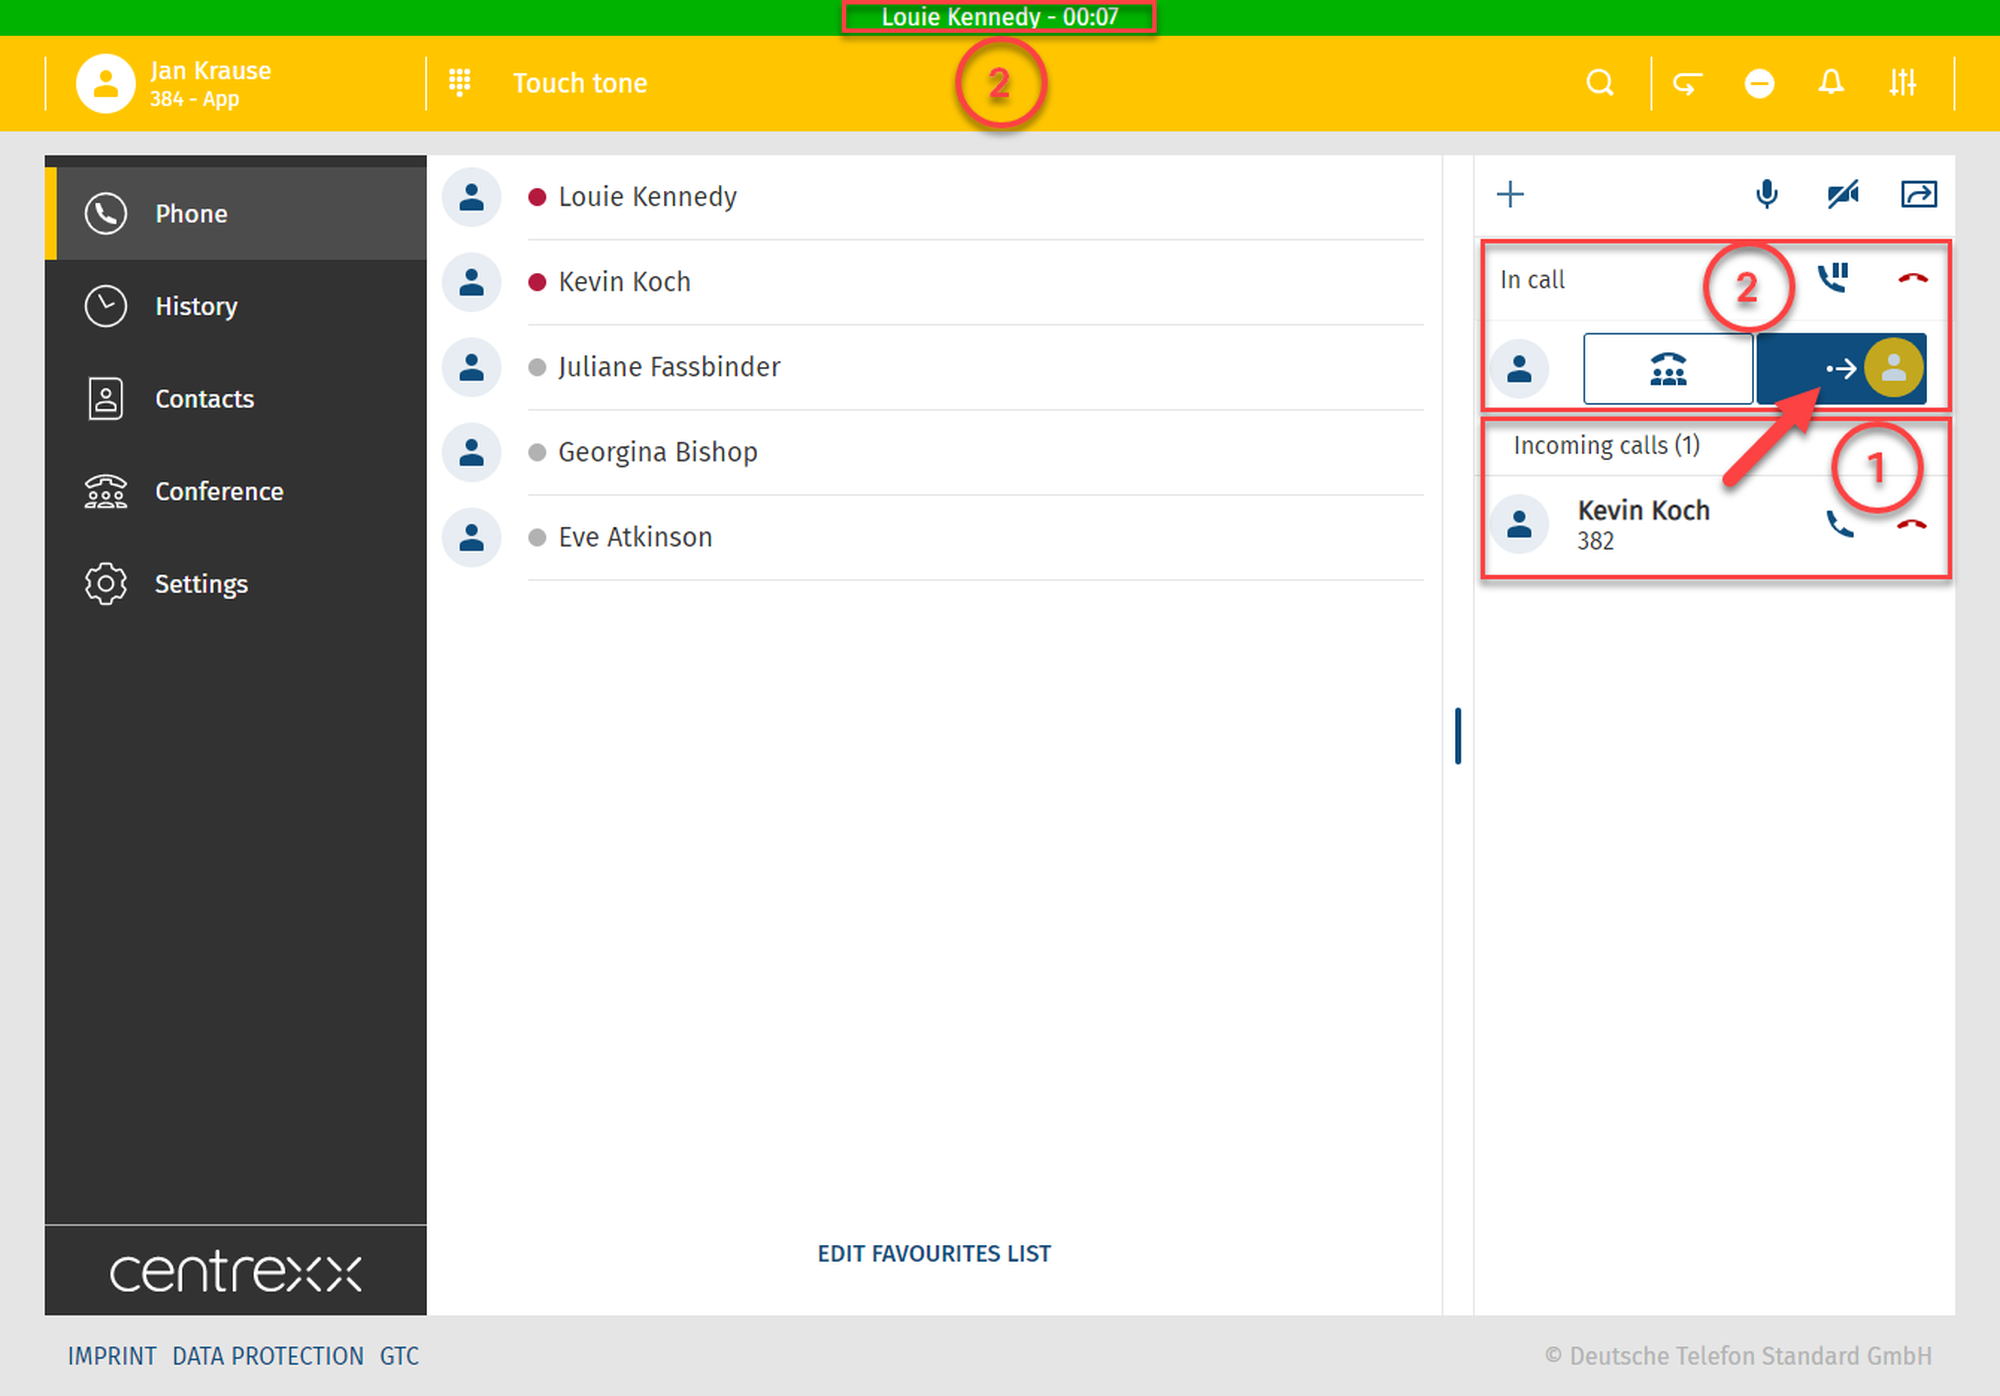Image resolution: width=2000 pixels, height=1396 pixels.
Task: Click EDIT FAVOURITES LIST link
Action: [934, 1253]
